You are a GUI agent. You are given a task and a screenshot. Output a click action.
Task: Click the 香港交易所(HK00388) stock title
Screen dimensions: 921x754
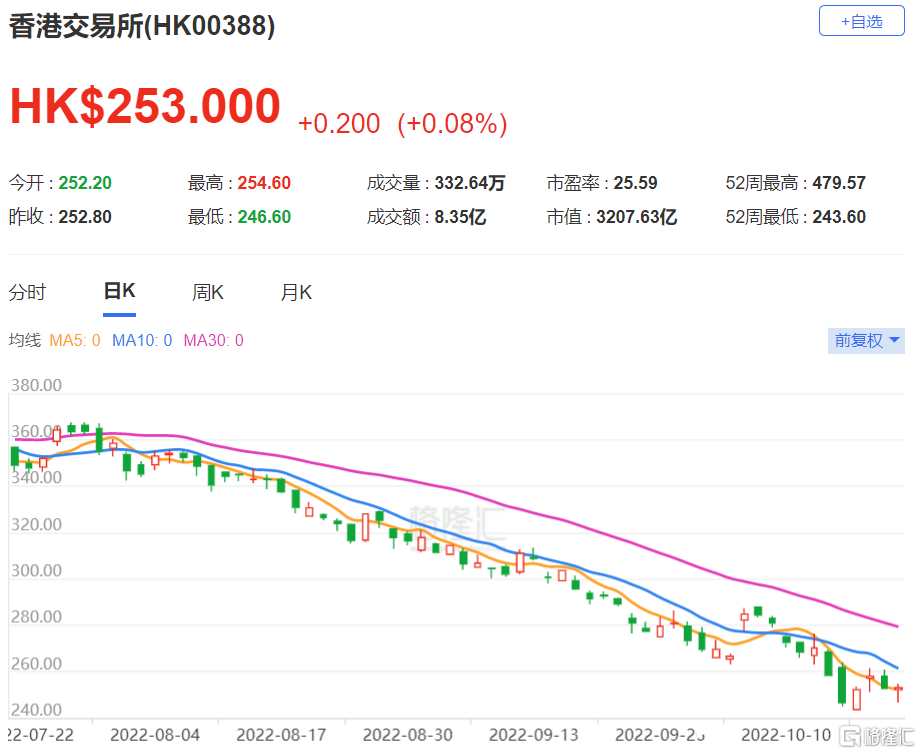click(142, 26)
